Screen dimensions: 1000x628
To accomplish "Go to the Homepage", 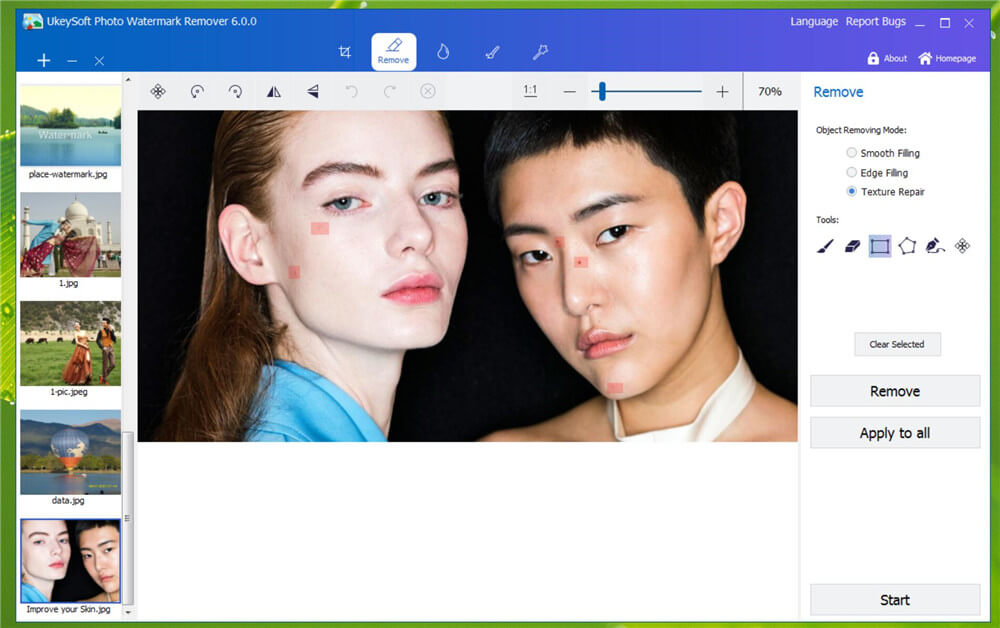I will click(x=946, y=58).
